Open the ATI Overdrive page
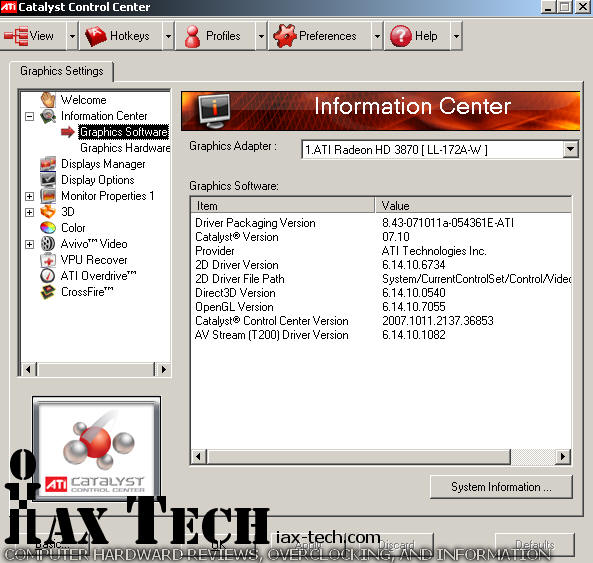The width and height of the screenshot is (593, 563). (x=98, y=276)
